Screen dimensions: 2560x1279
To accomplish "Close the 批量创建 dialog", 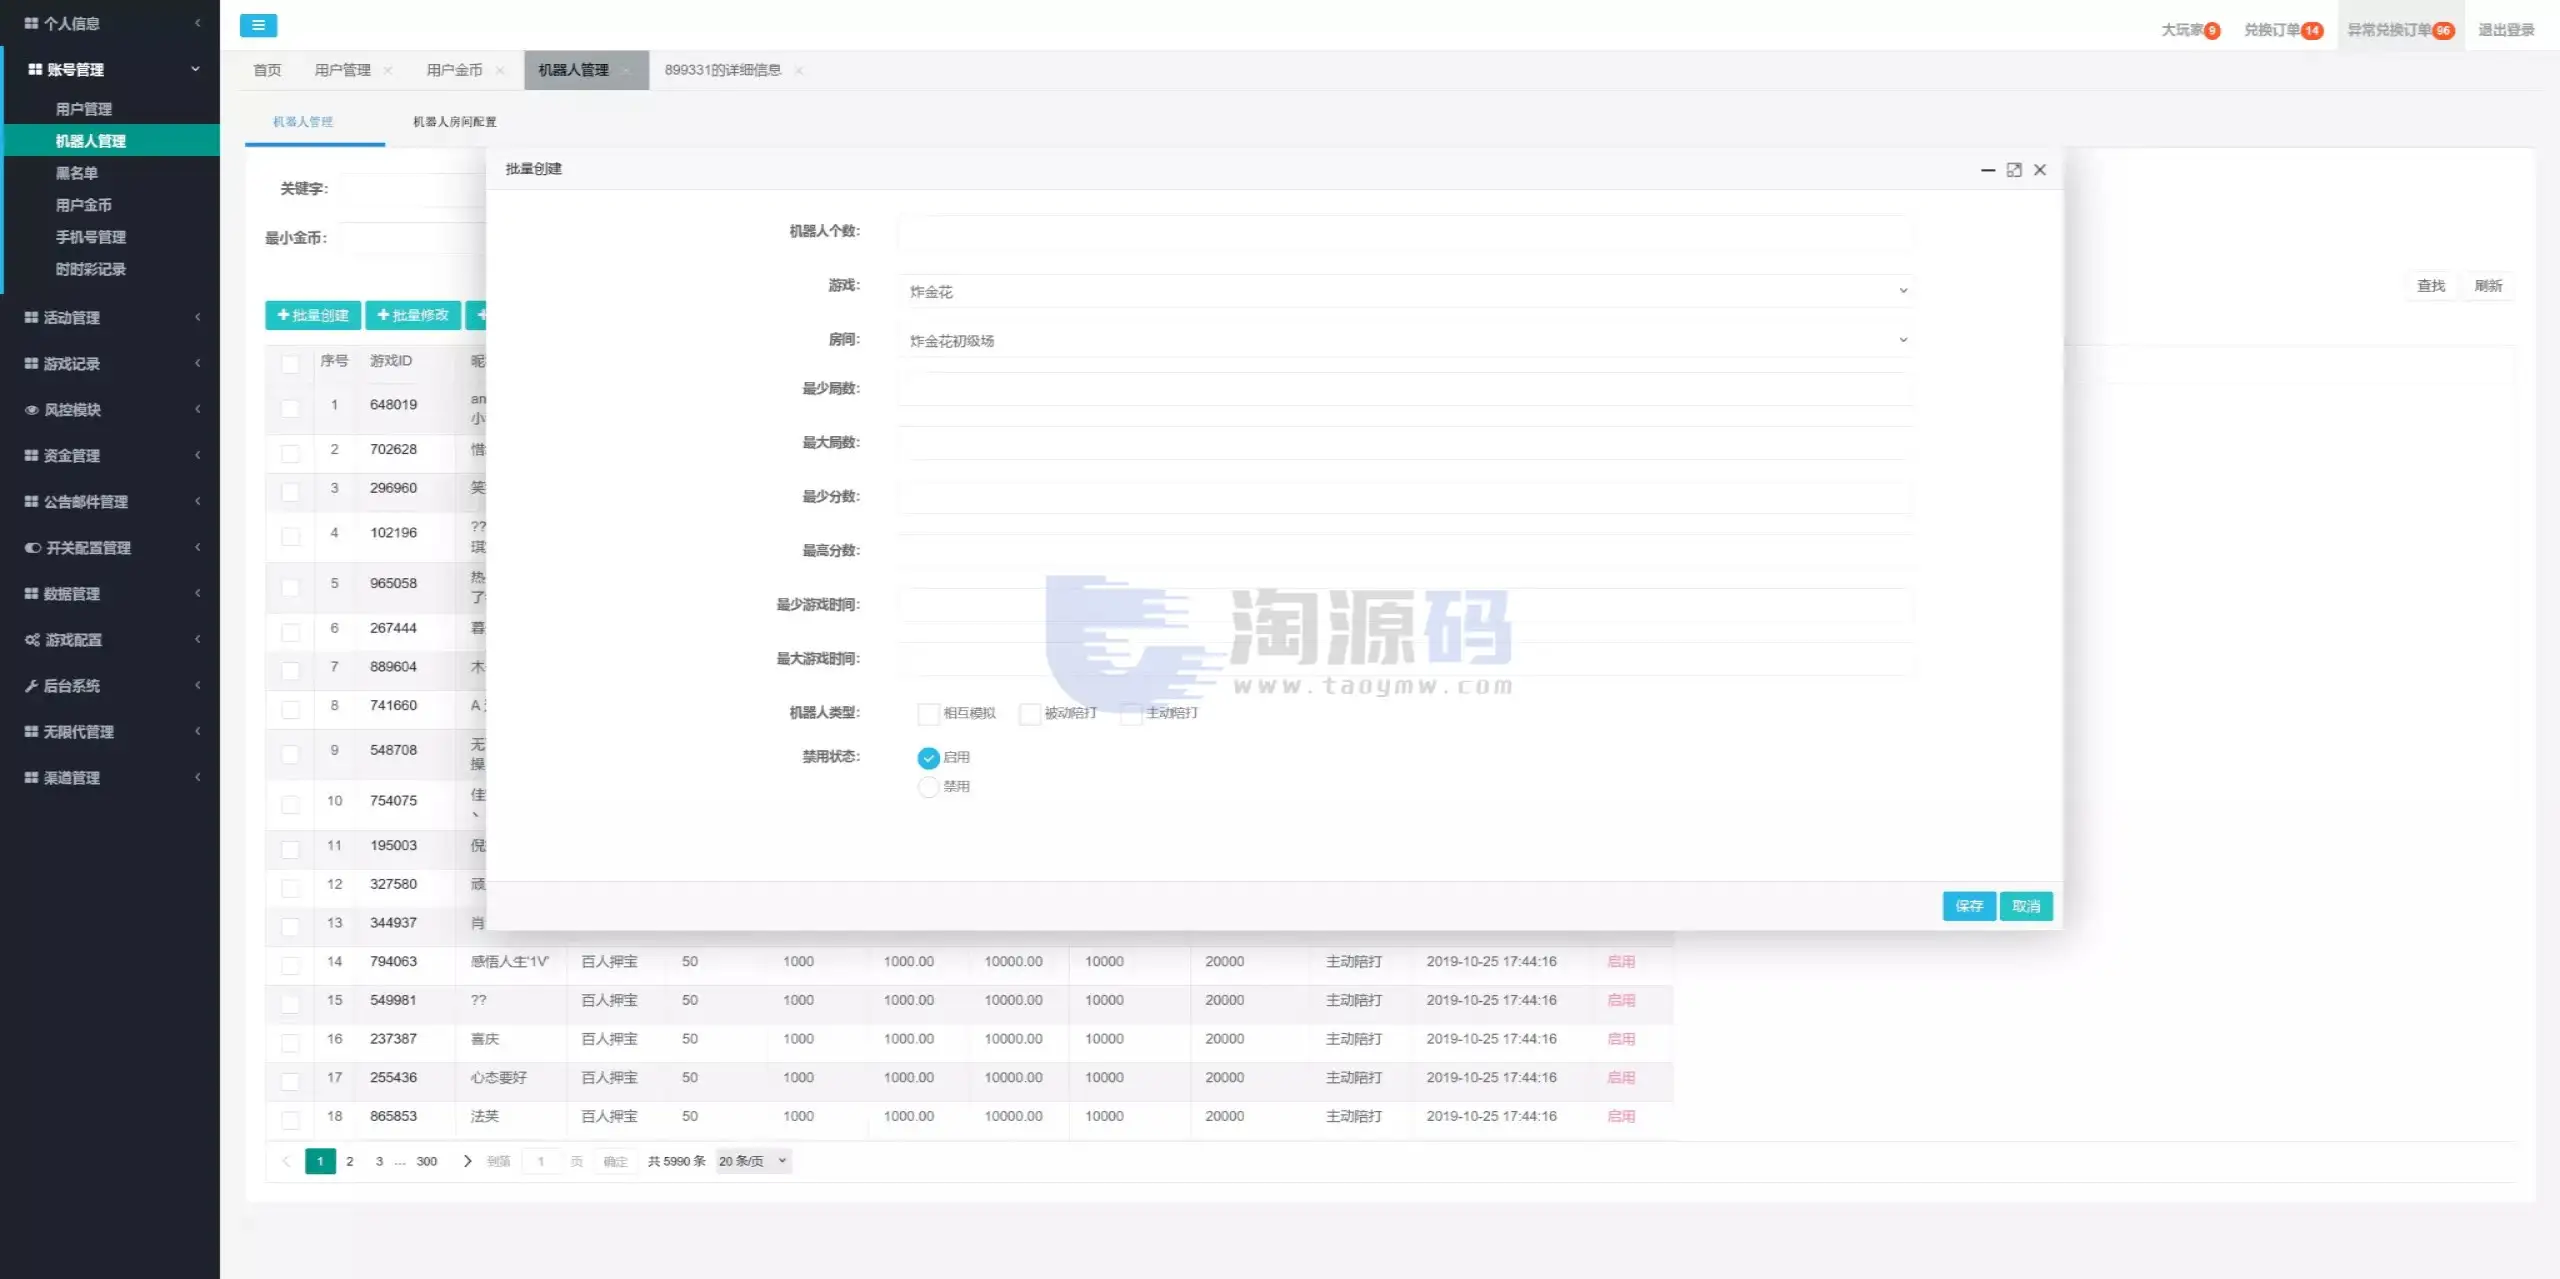I will [x=2040, y=170].
